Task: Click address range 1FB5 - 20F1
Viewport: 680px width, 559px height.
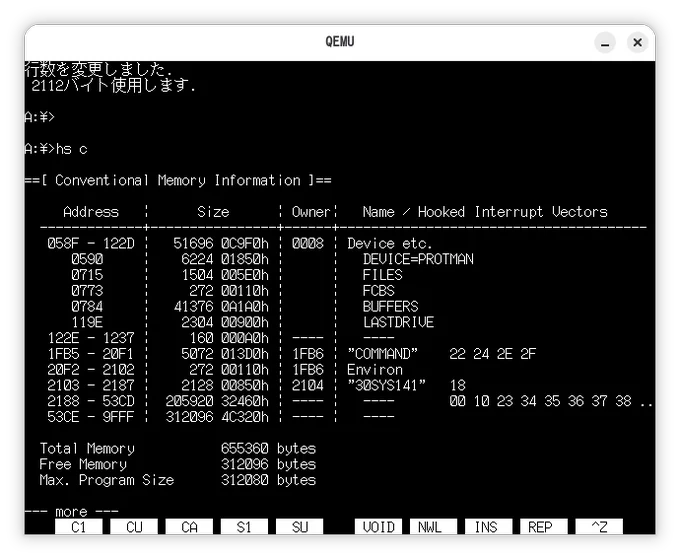Action: 91,353
